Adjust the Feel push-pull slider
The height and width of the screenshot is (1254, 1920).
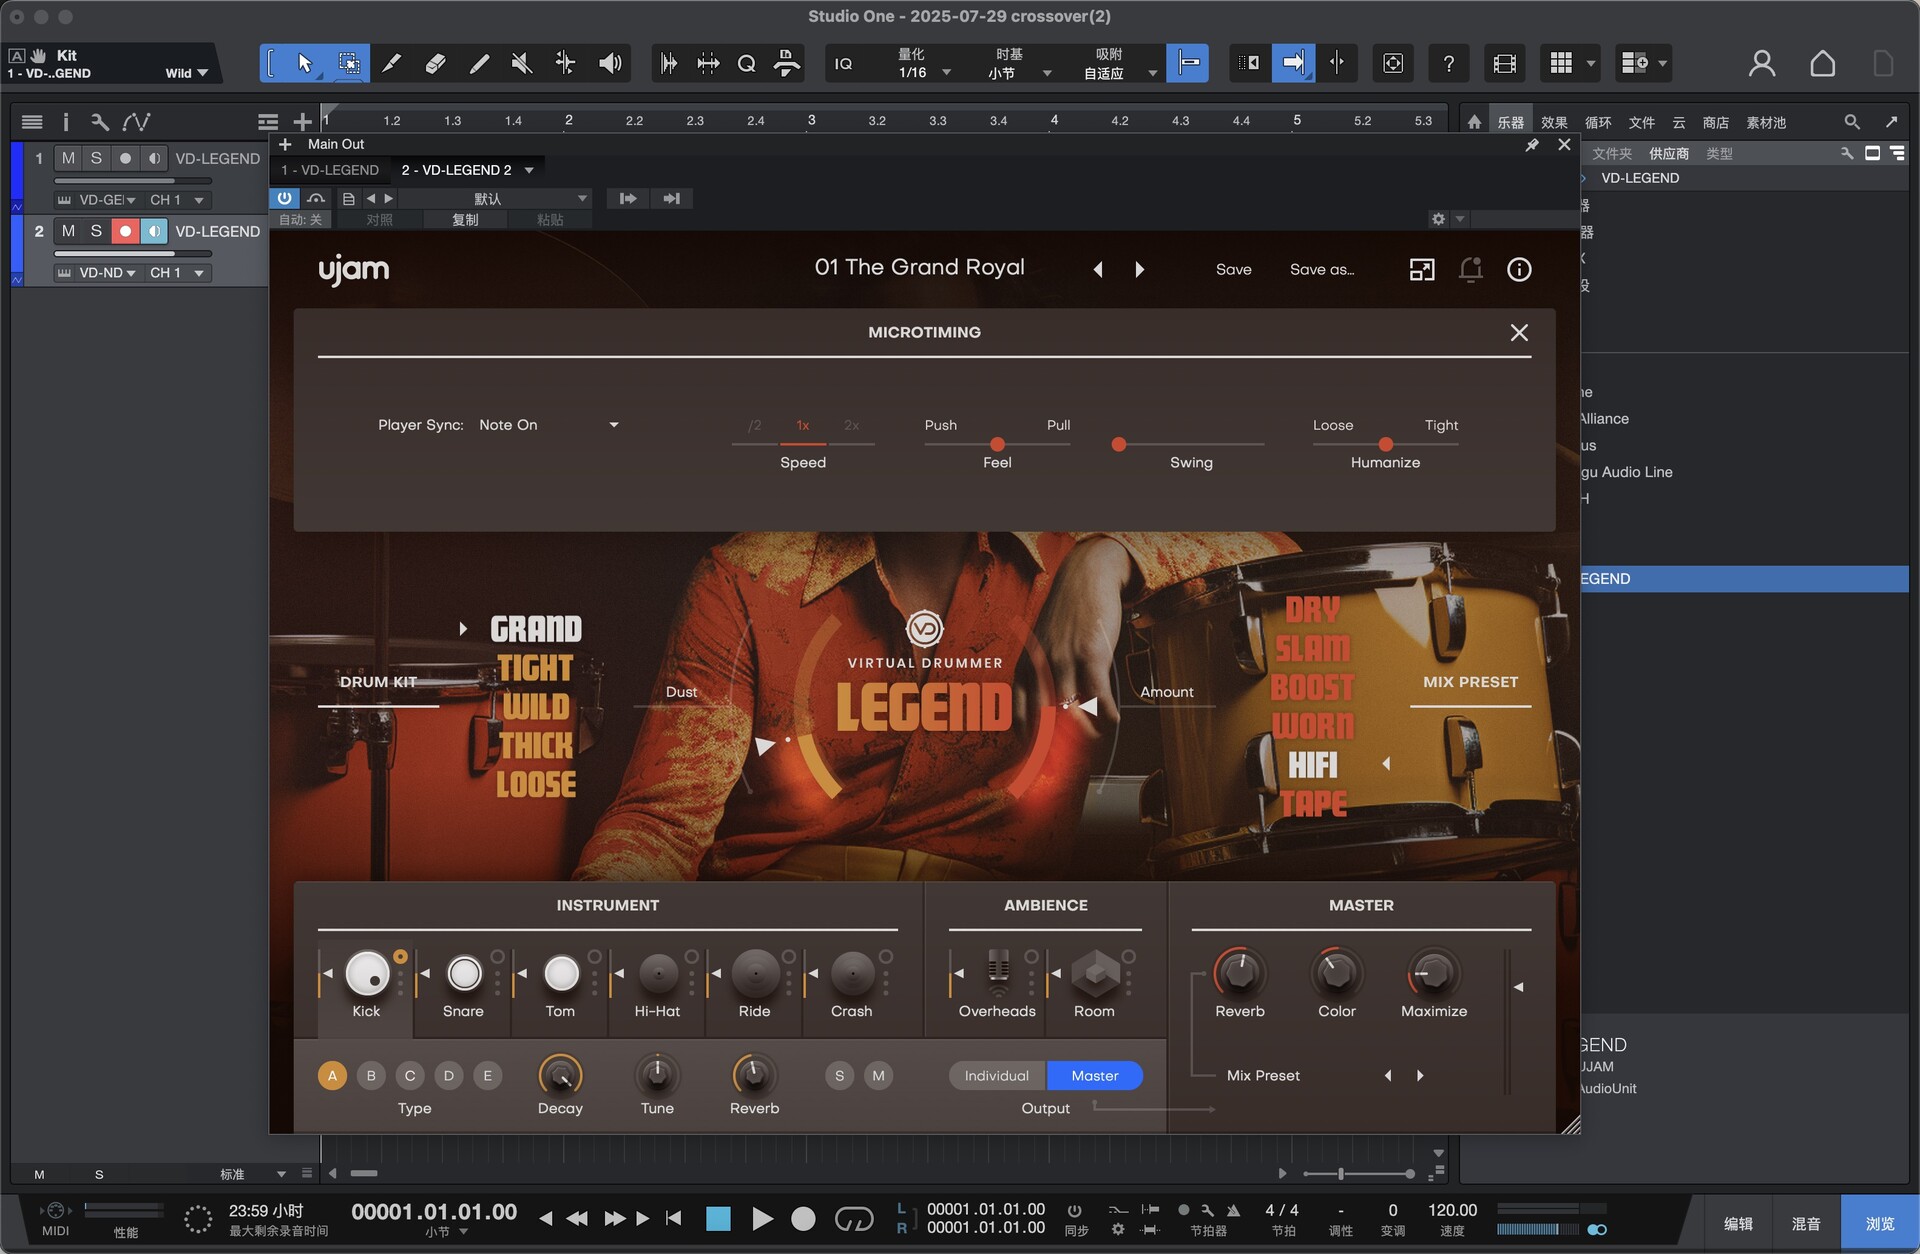[997, 444]
